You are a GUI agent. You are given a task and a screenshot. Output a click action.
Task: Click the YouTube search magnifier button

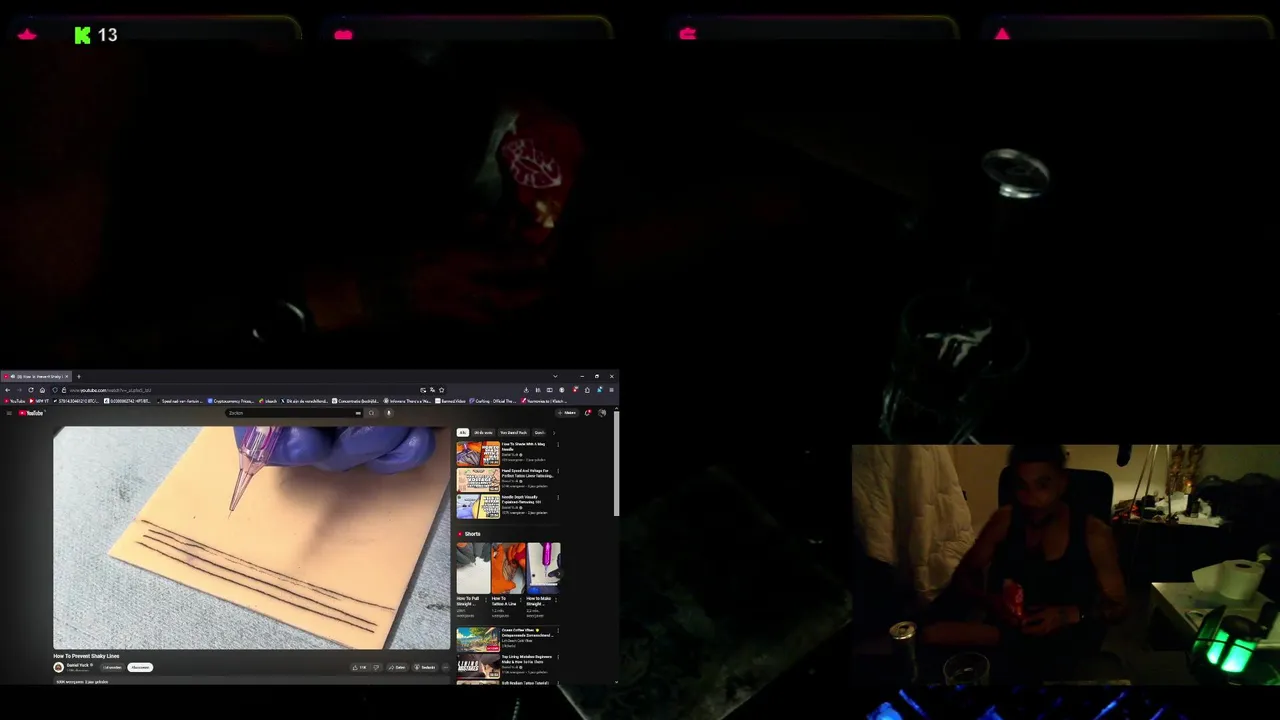pos(371,413)
